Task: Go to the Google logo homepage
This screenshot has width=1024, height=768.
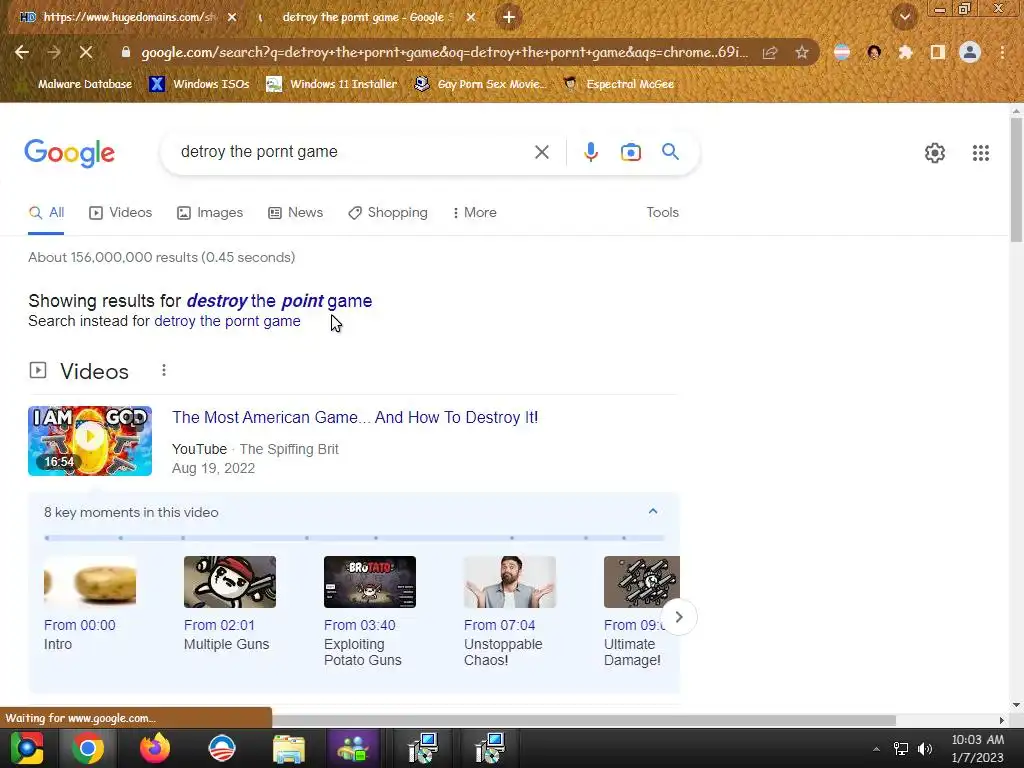Action: [x=69, y=153]
